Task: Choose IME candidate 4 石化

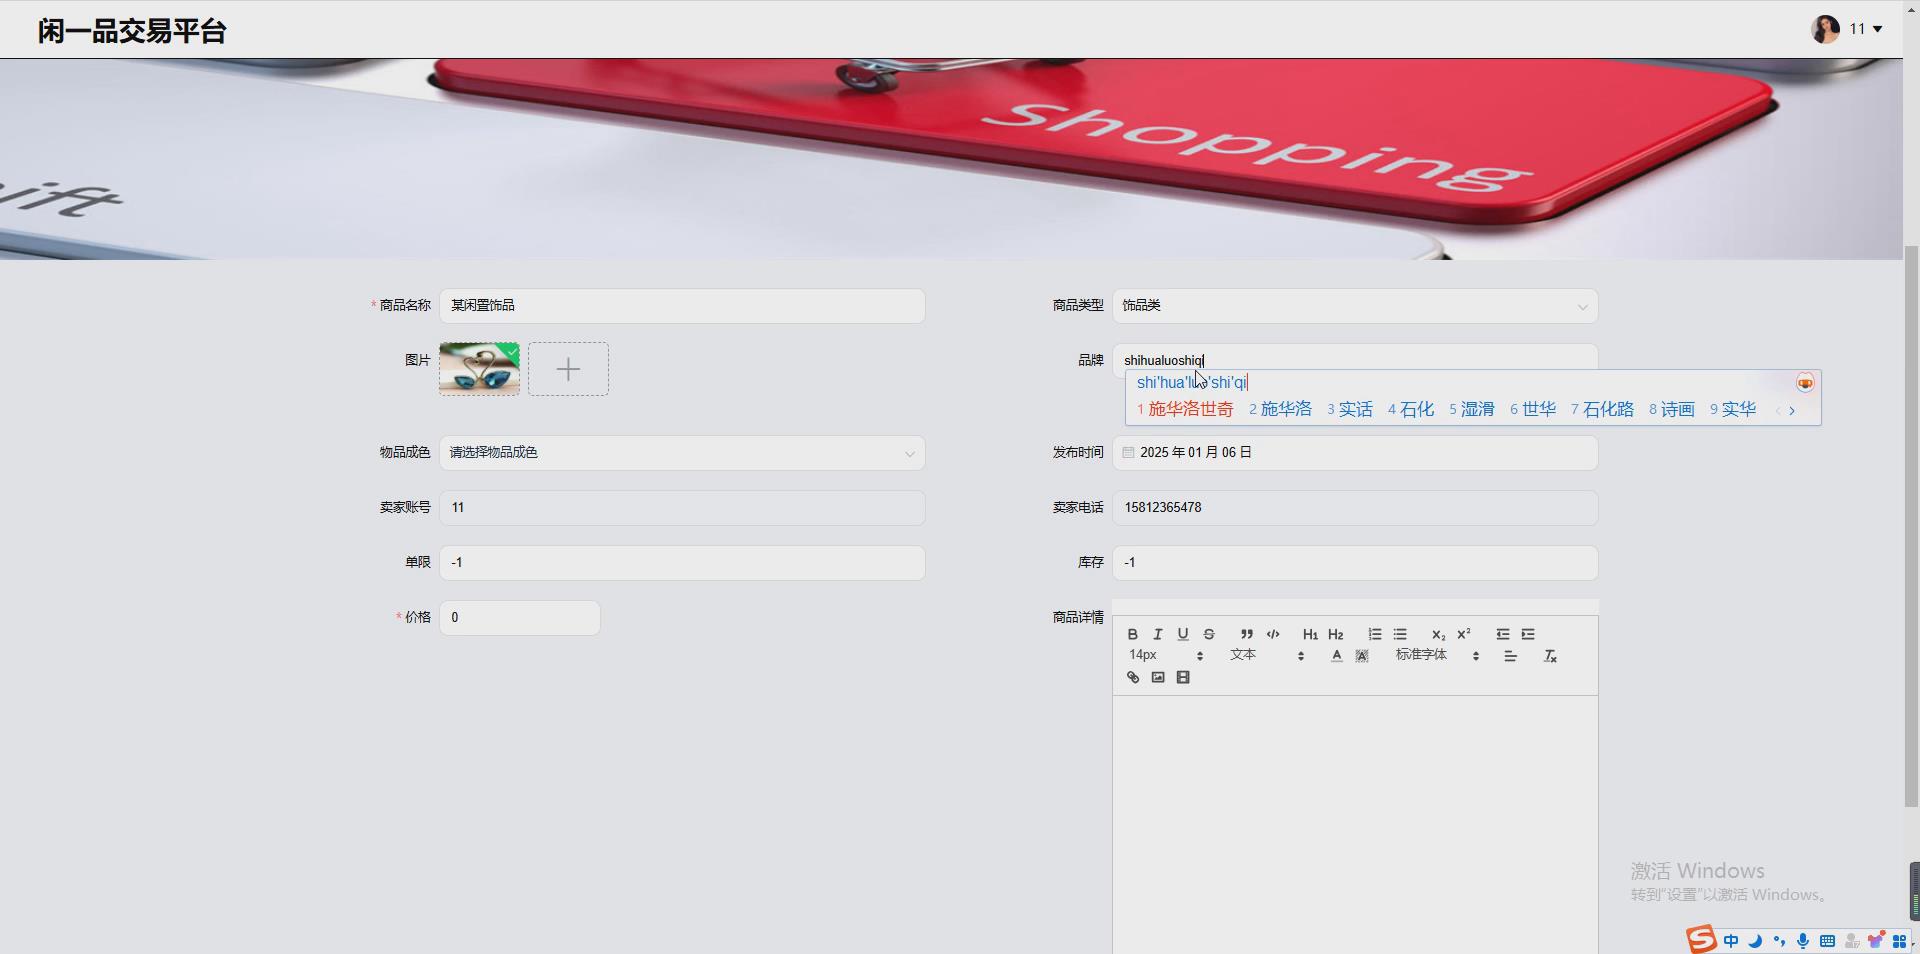Action: click(x=1411, y=409)
